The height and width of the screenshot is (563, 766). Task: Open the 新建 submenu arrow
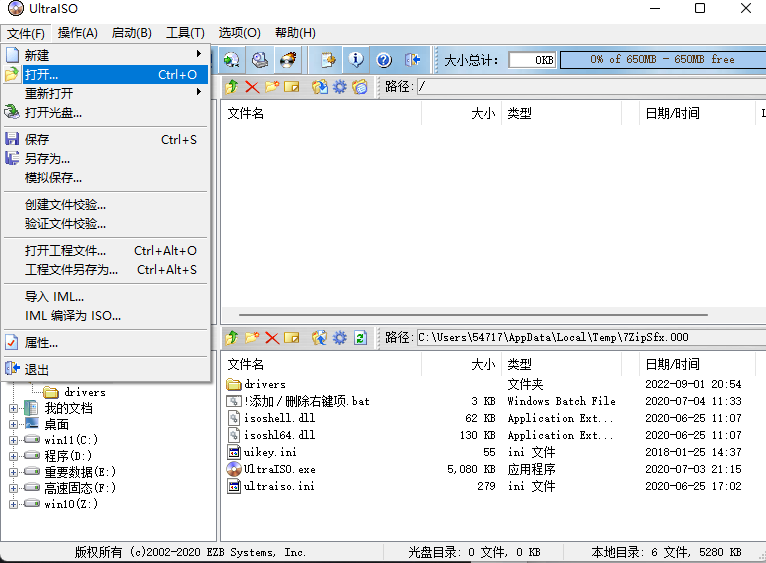(x=199, y=54)
